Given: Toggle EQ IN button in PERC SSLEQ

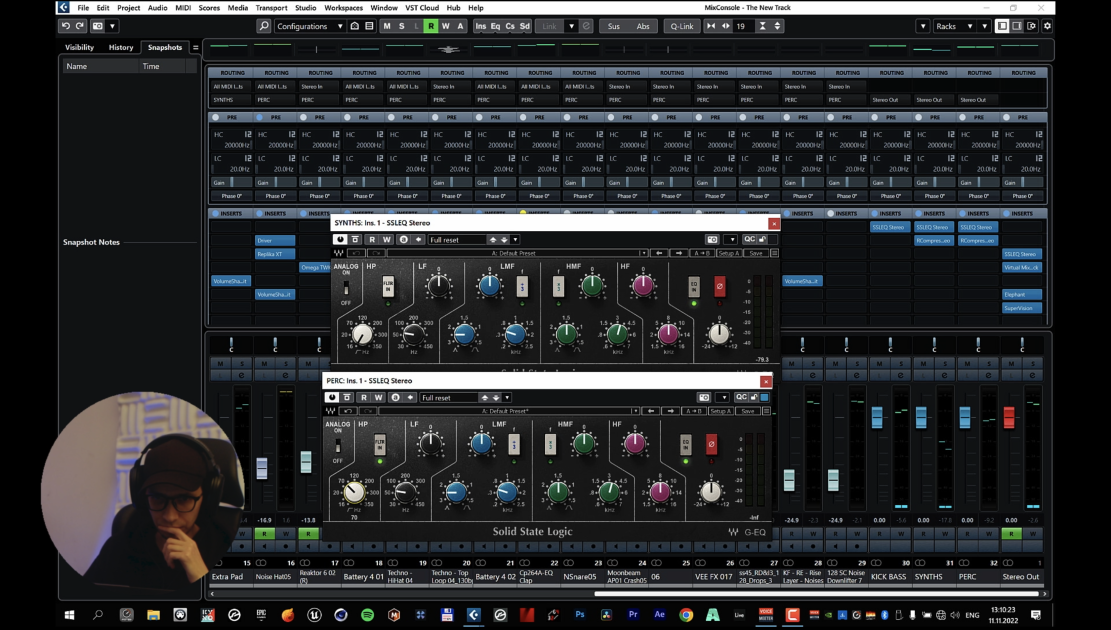Looking at the screenshot, I should (x=685, y=444).
